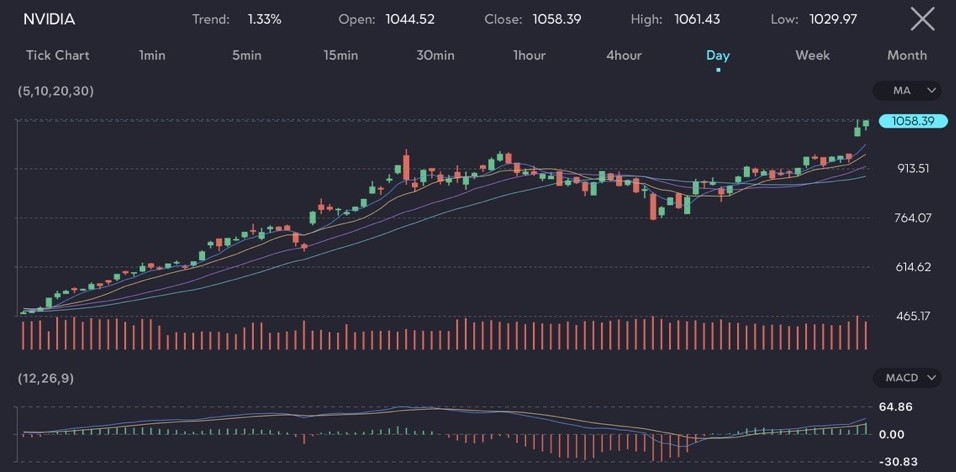
Task: Switch to the Tick Chart view
Action: point(57,55)
